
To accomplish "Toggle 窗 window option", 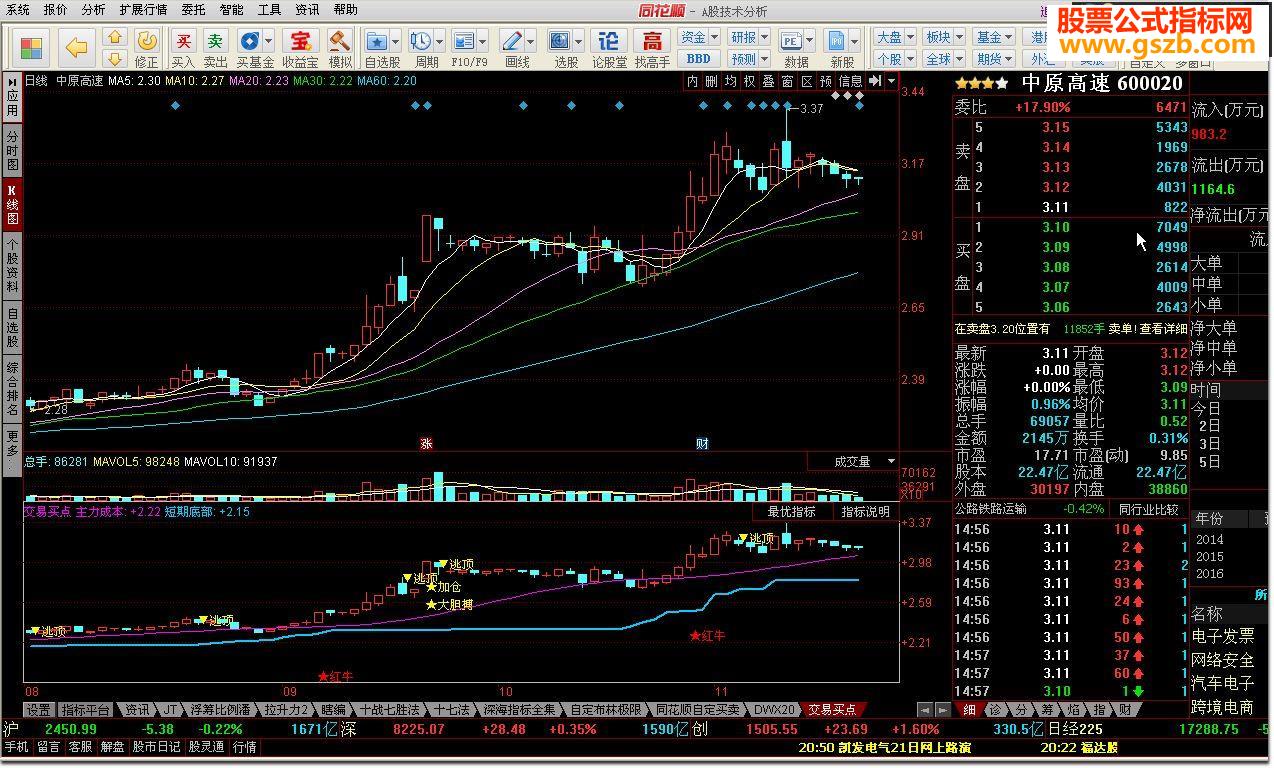I will [788, 81].
